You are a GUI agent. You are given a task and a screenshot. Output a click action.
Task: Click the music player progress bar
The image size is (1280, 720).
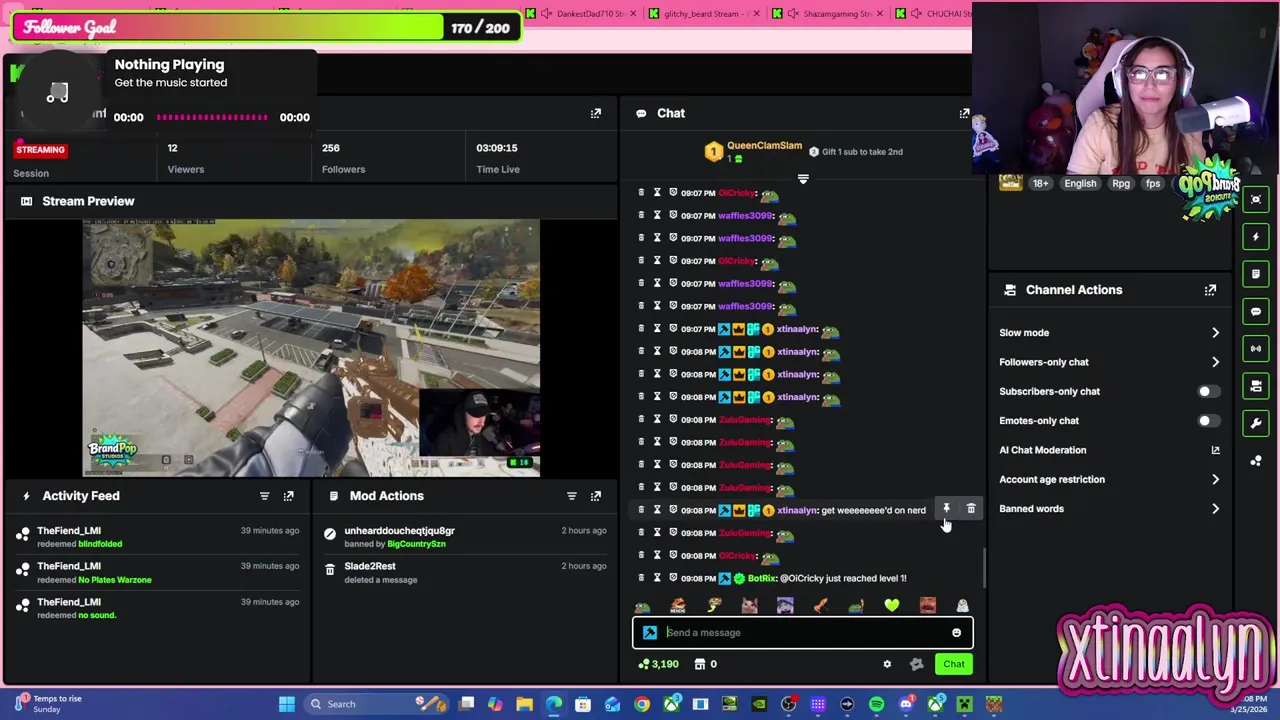click(x=212, y=118)
